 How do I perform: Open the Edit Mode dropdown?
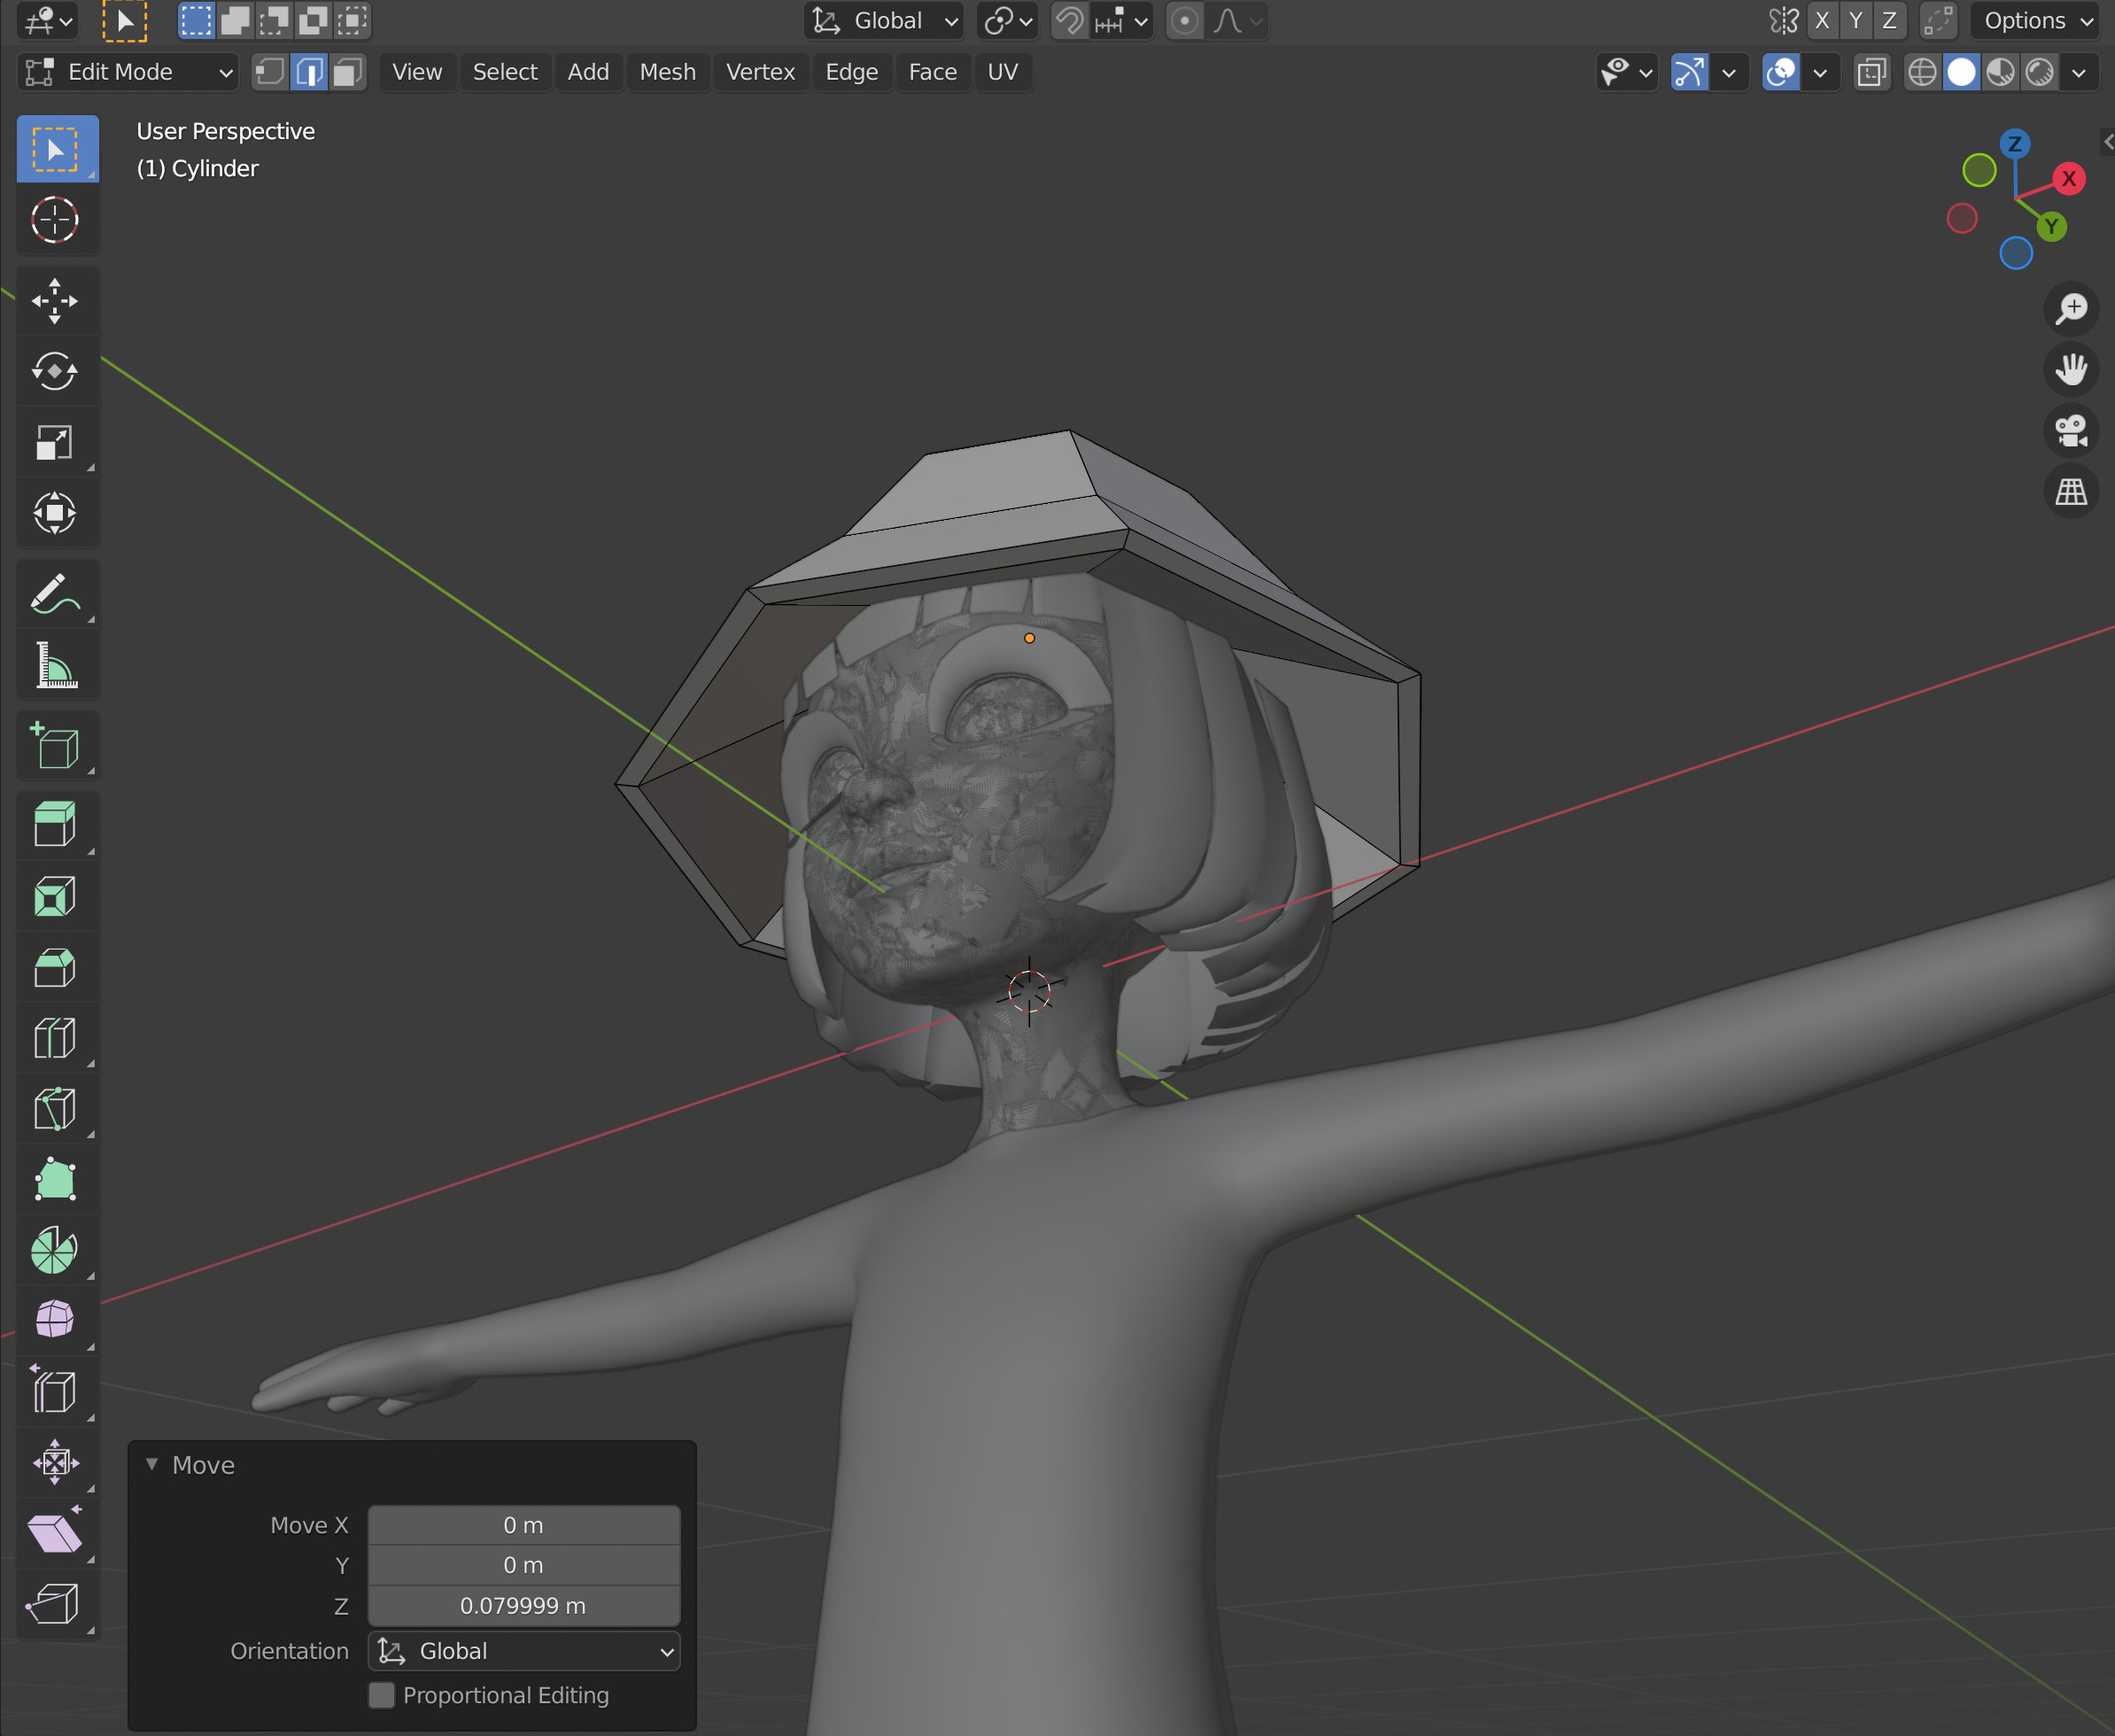(x=128, y=72)
